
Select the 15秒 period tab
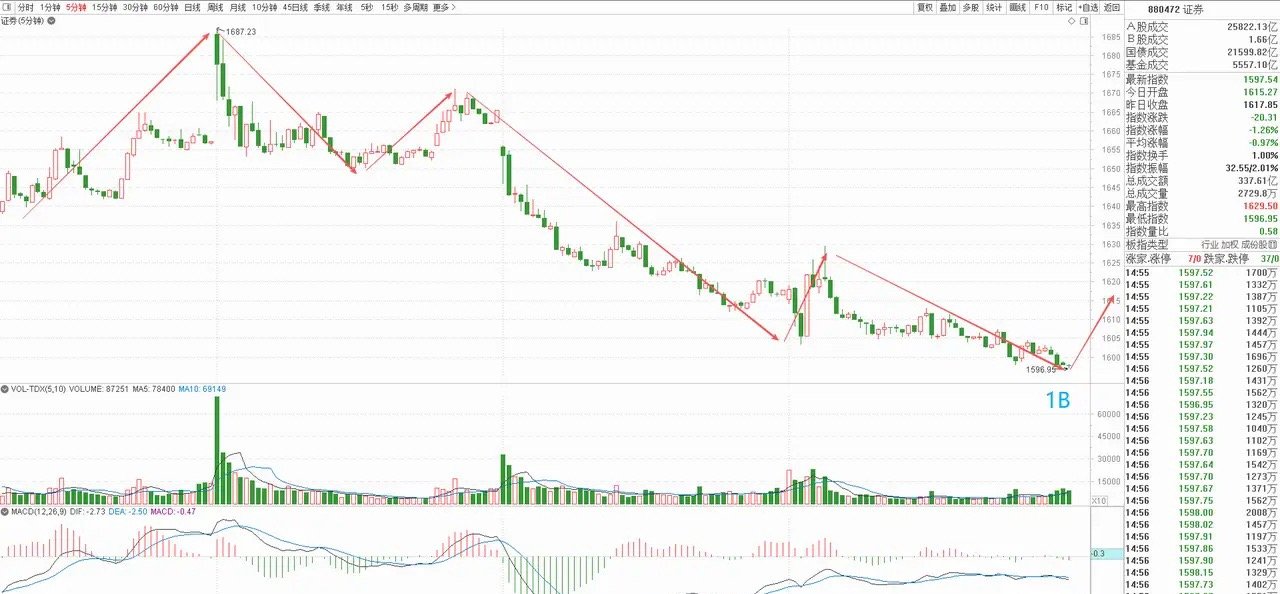click(x=389, y=7)
